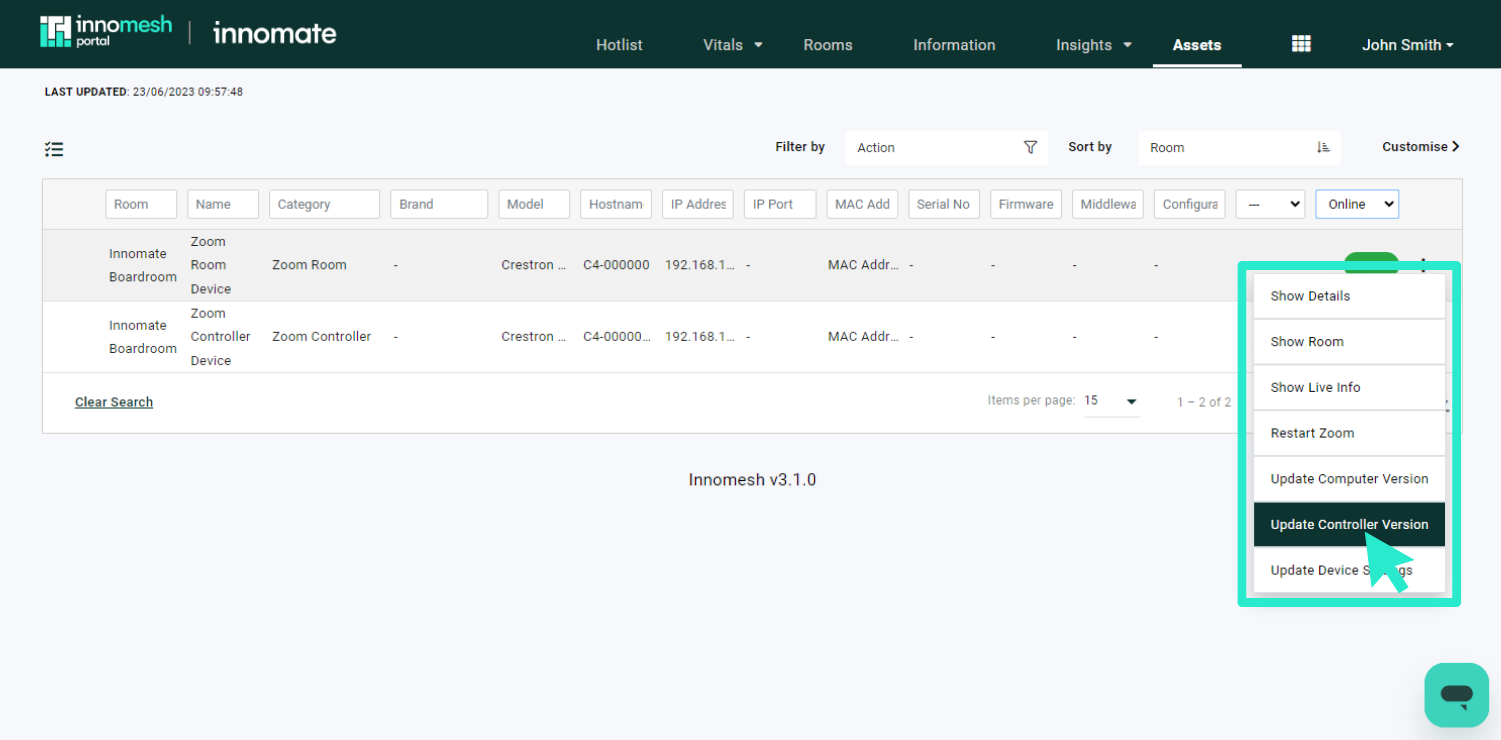Toggle the green online status on Zoom Room Device
This screenshot has height=740, width=1501.
(x=1371, y=262)
